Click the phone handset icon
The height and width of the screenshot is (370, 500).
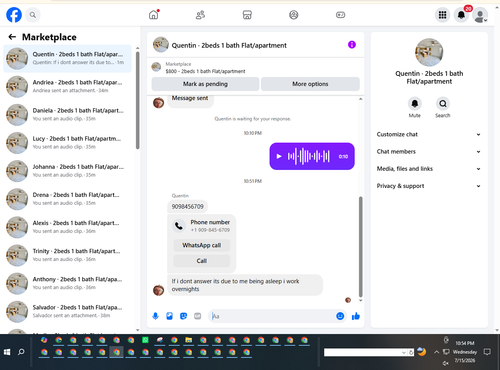tap(179, 226)
